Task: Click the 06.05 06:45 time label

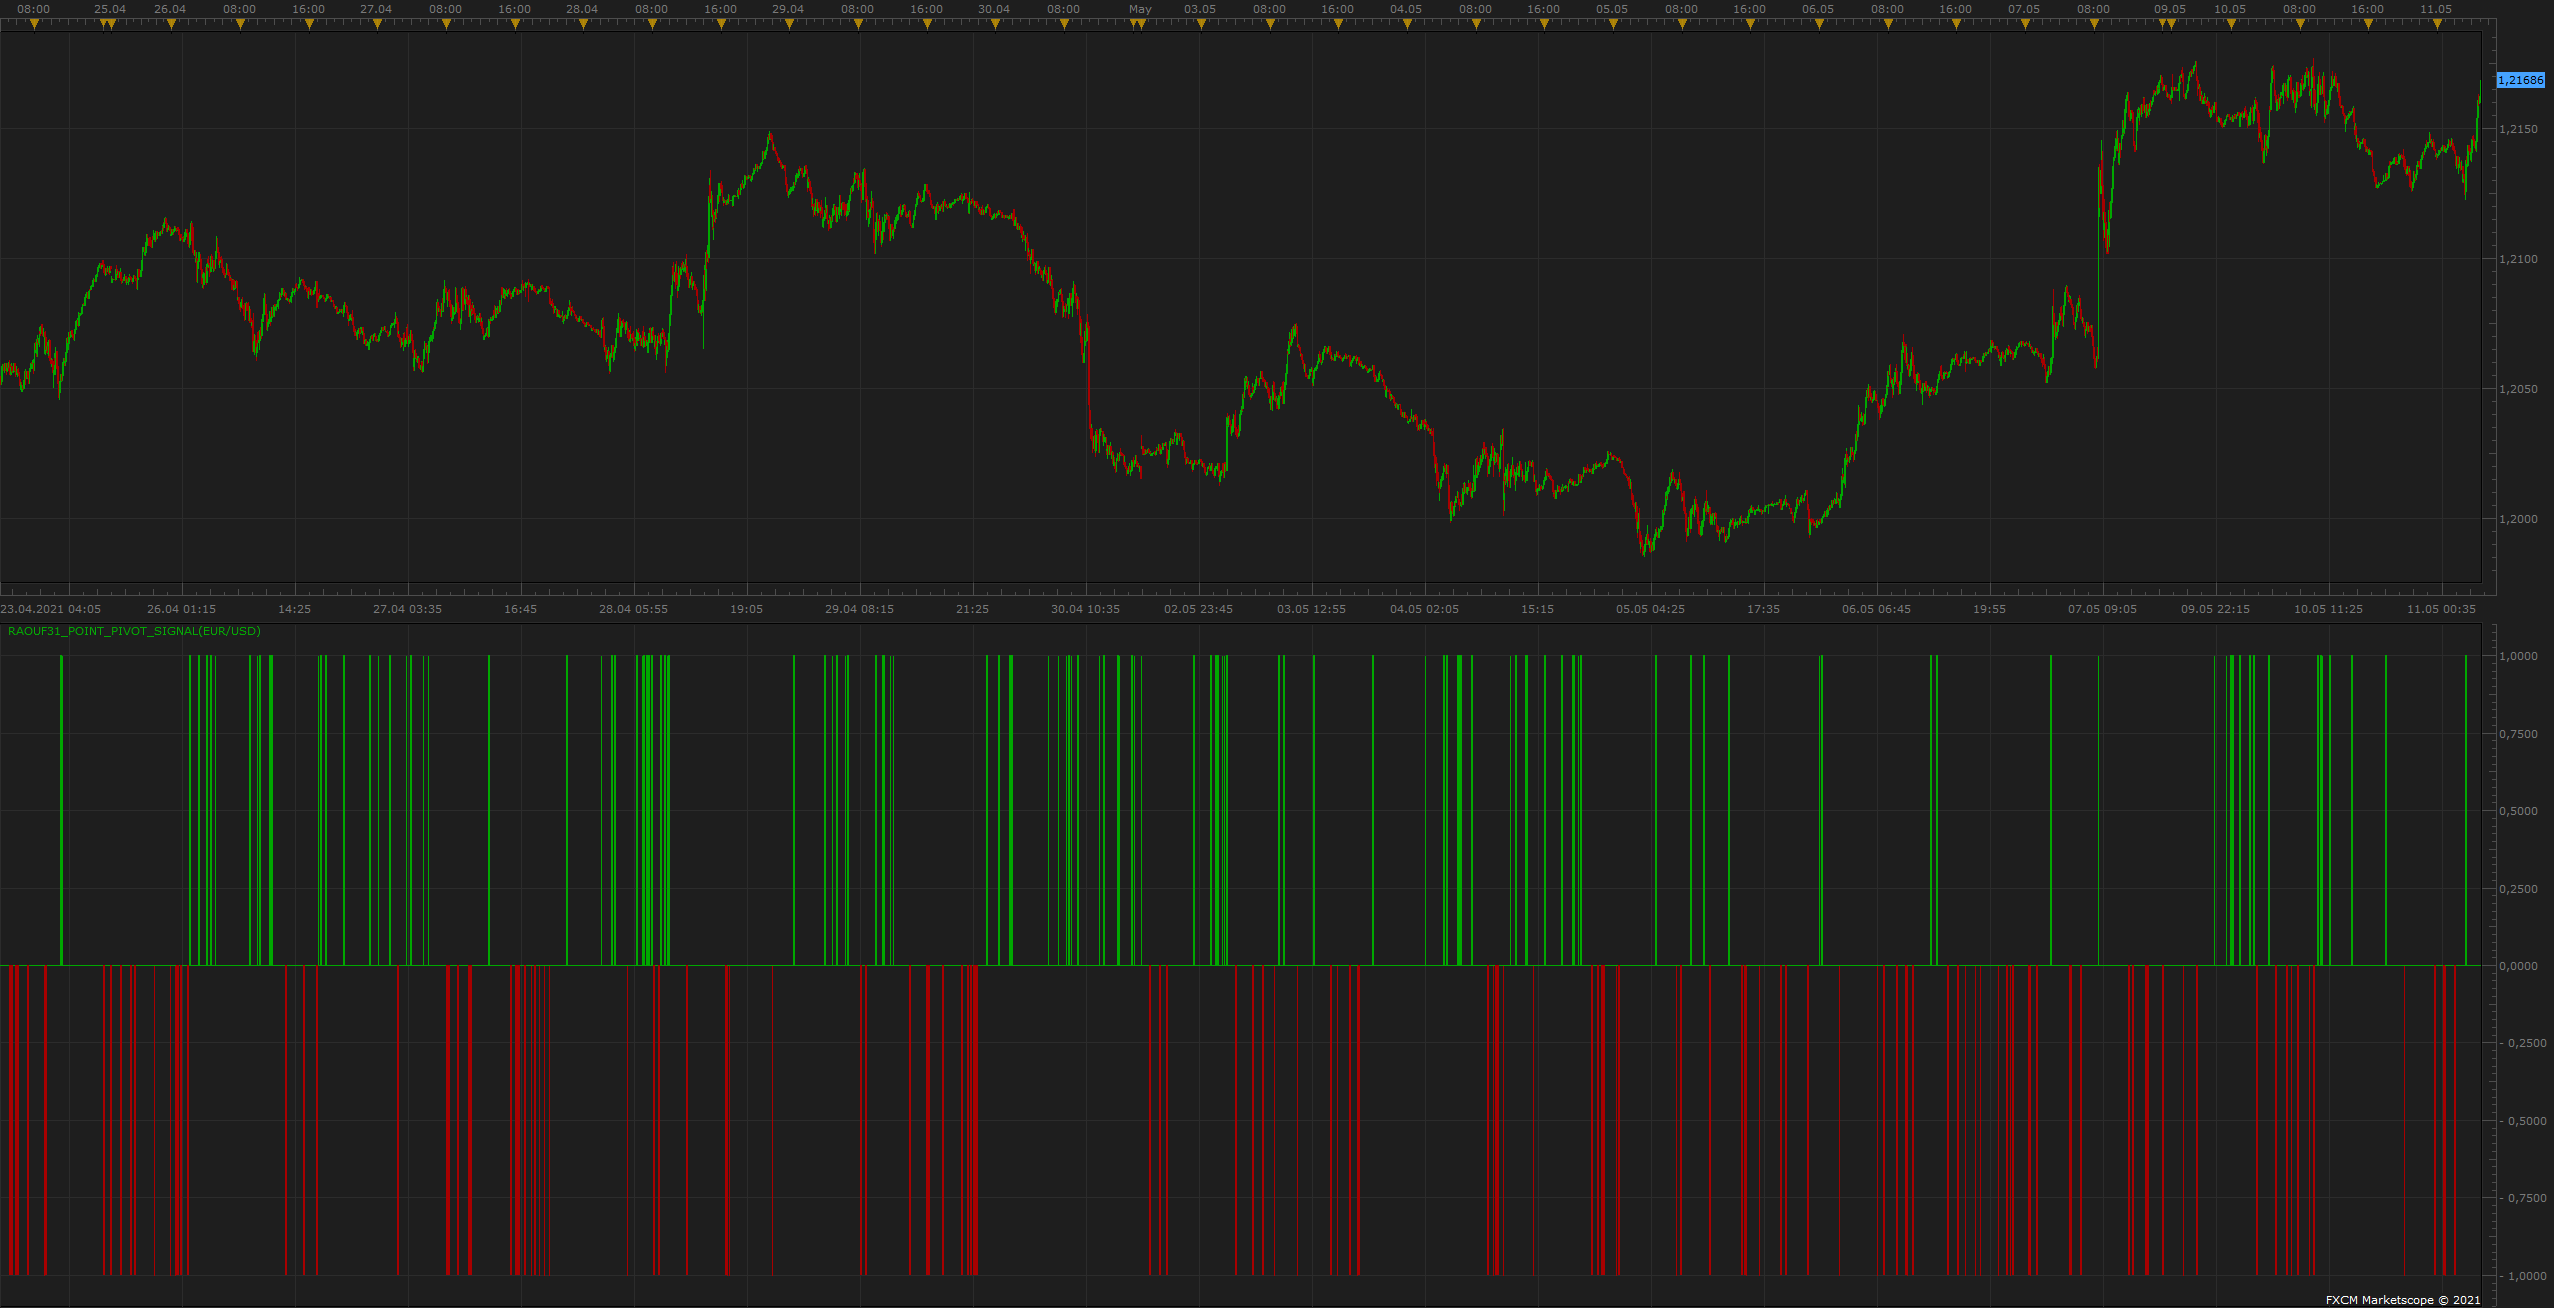Action: [1876, 609]
